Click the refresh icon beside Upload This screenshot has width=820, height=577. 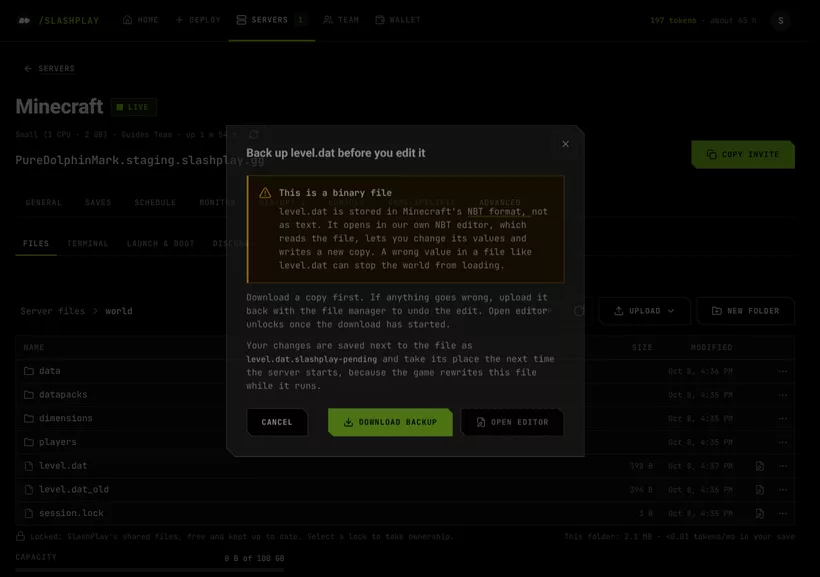(x=579, y=311)
